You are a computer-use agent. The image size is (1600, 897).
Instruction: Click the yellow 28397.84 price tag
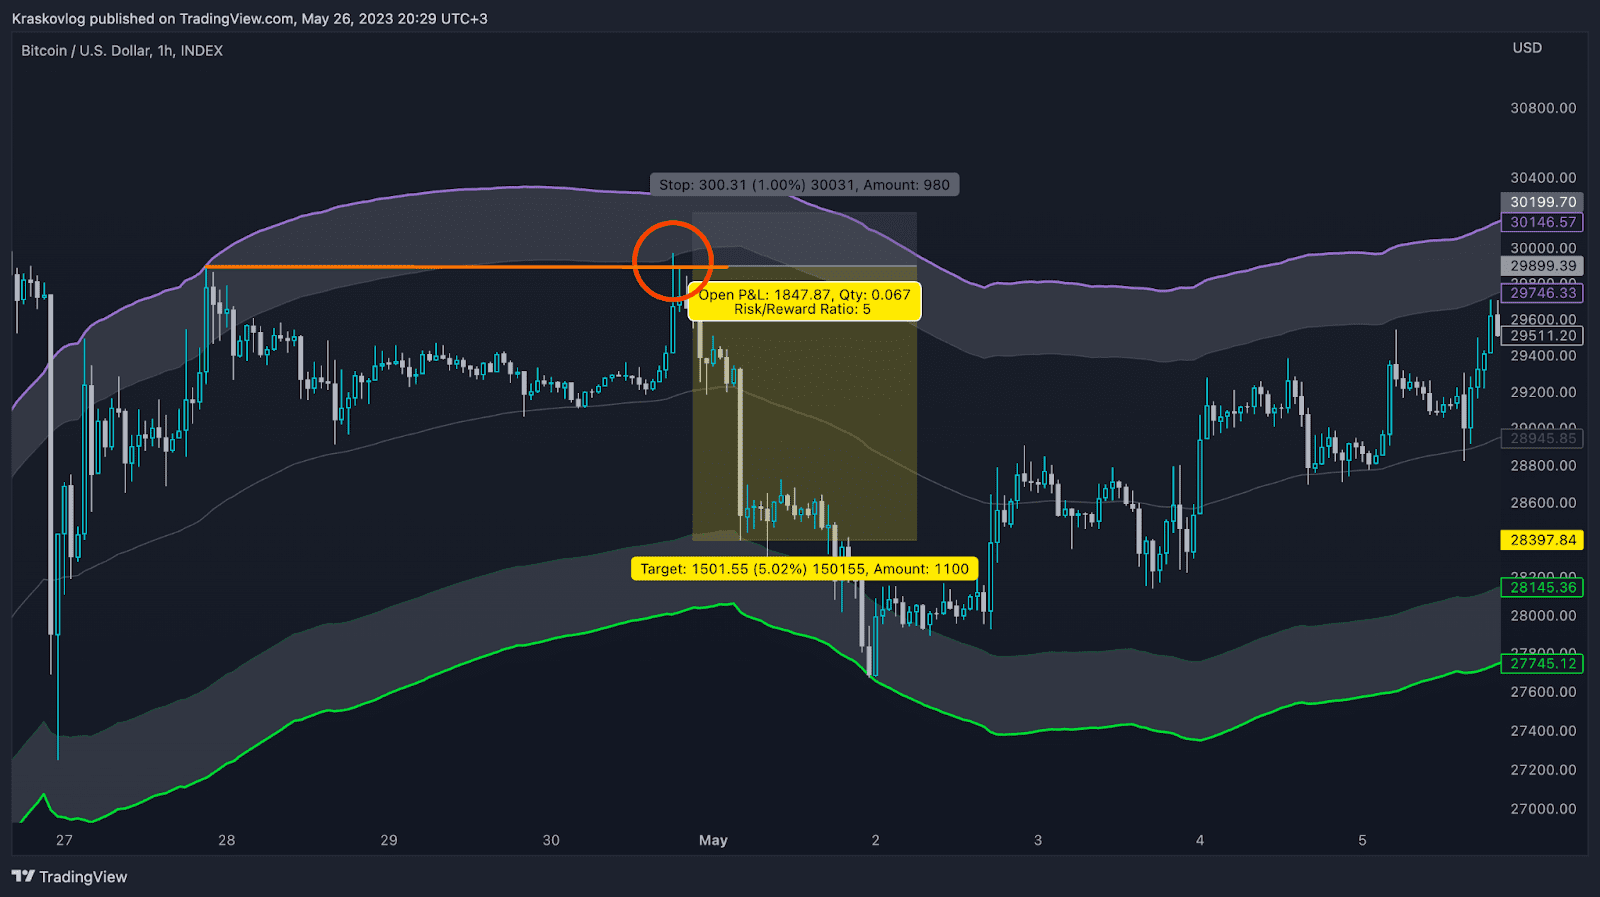(x=1542, y=540)
